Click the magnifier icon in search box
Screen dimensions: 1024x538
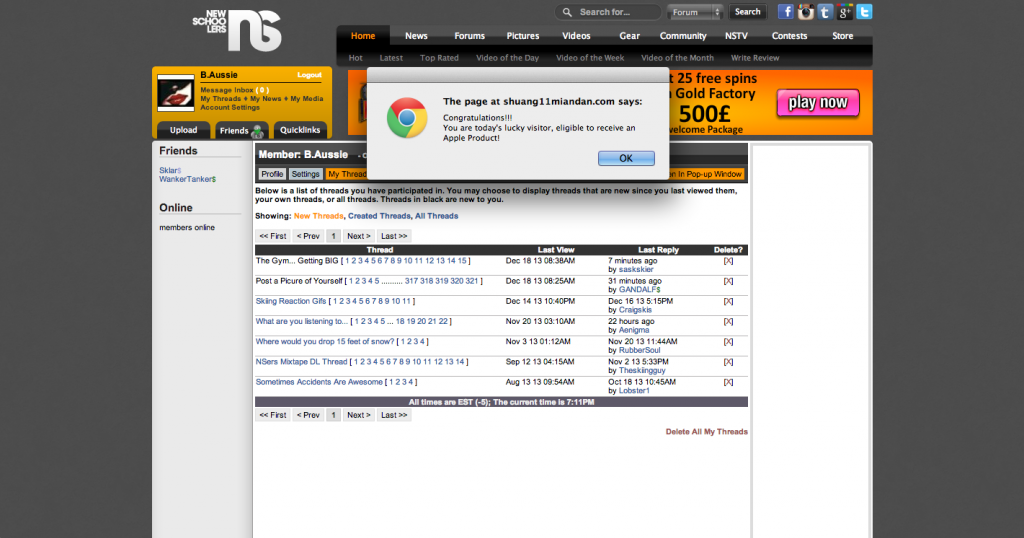pyautogui.click(x=567, y=12)
